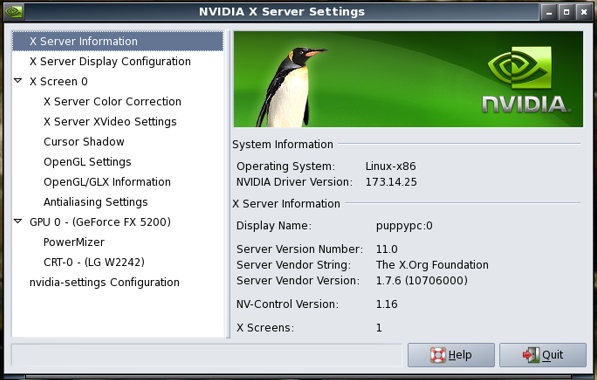Click the Quit button

543,355
